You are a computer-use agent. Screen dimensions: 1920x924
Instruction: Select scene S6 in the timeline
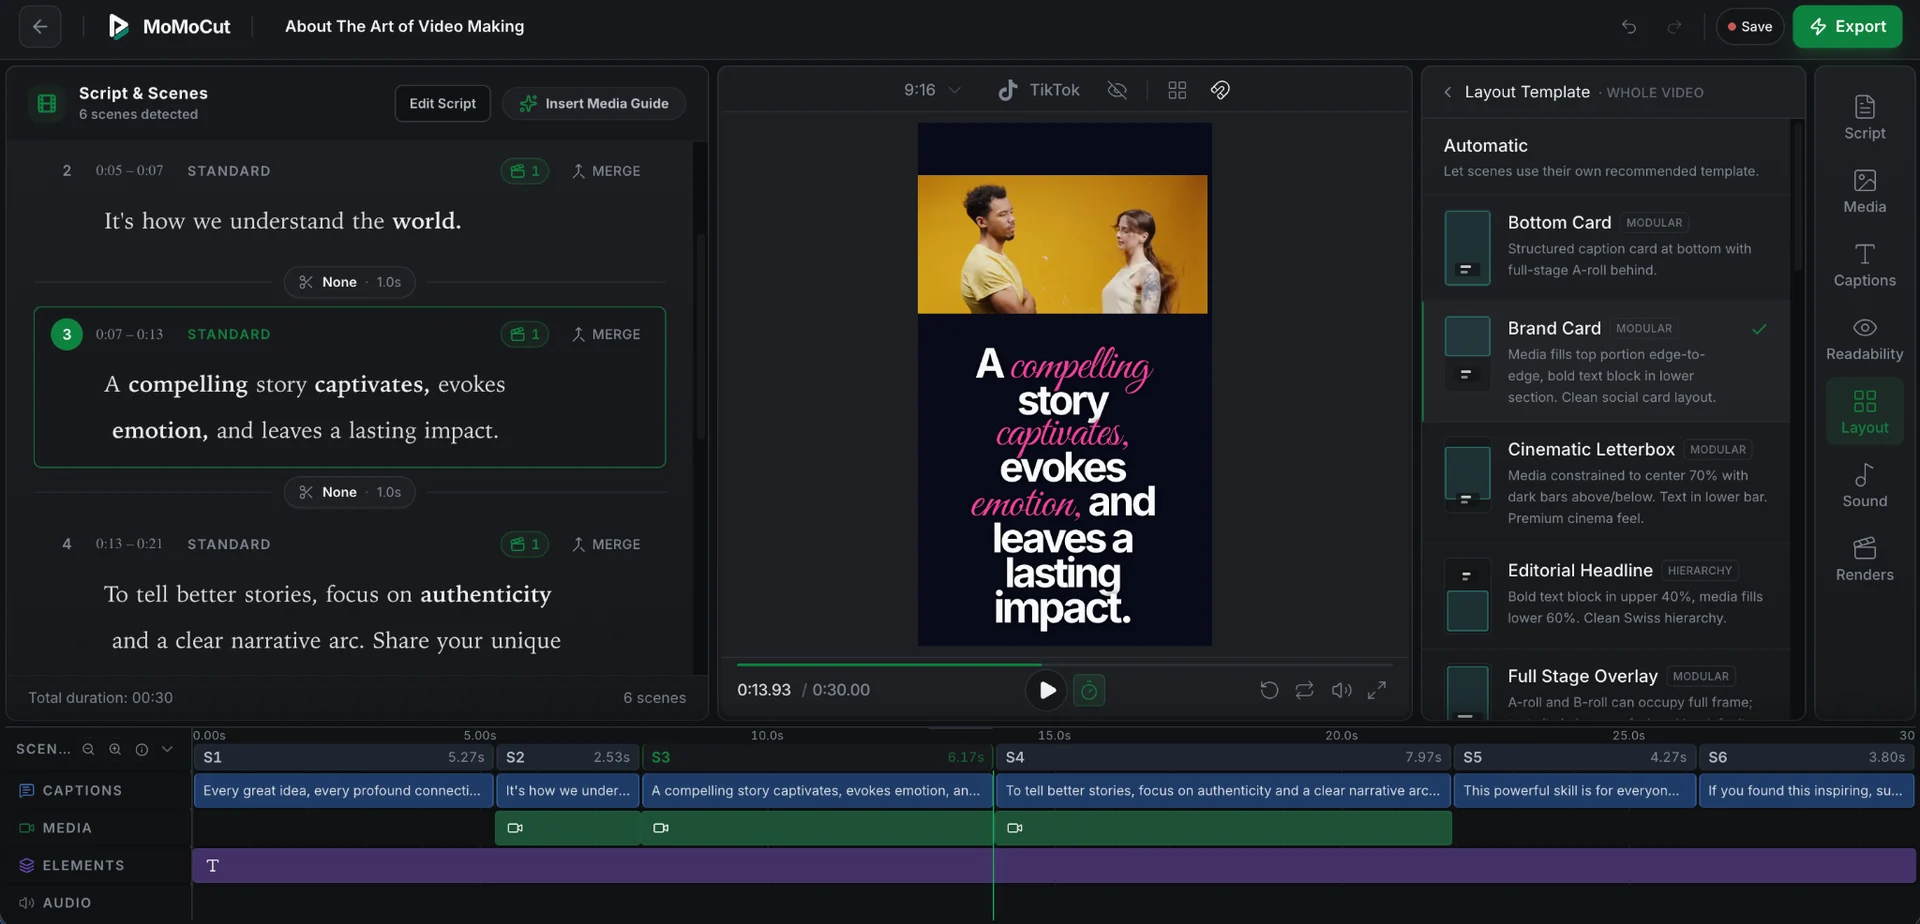(1806, 757)
